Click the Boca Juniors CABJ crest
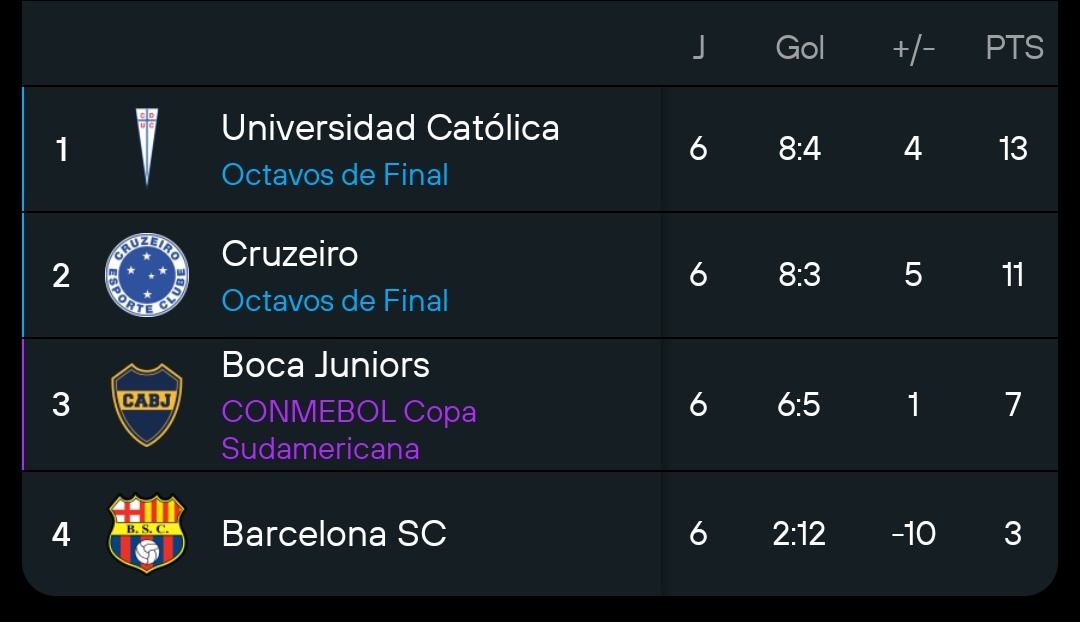This screenshot has height=622, width=1080. [x=147, y=404]
